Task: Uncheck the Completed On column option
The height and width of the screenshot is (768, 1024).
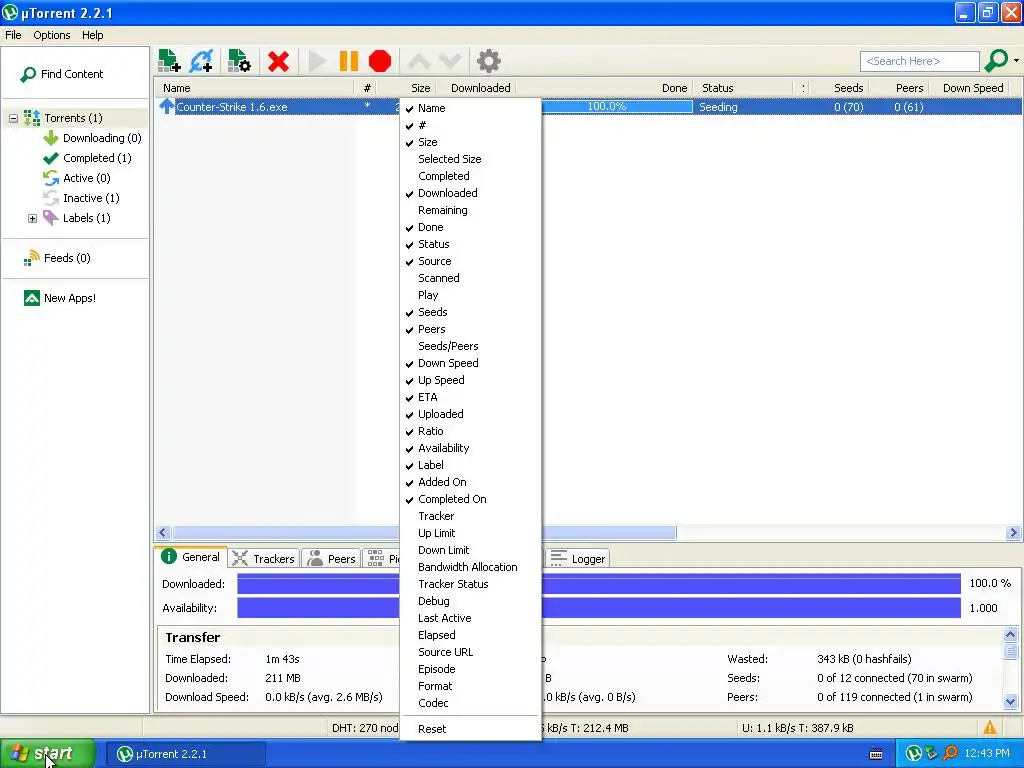Action: coord(470,499)
